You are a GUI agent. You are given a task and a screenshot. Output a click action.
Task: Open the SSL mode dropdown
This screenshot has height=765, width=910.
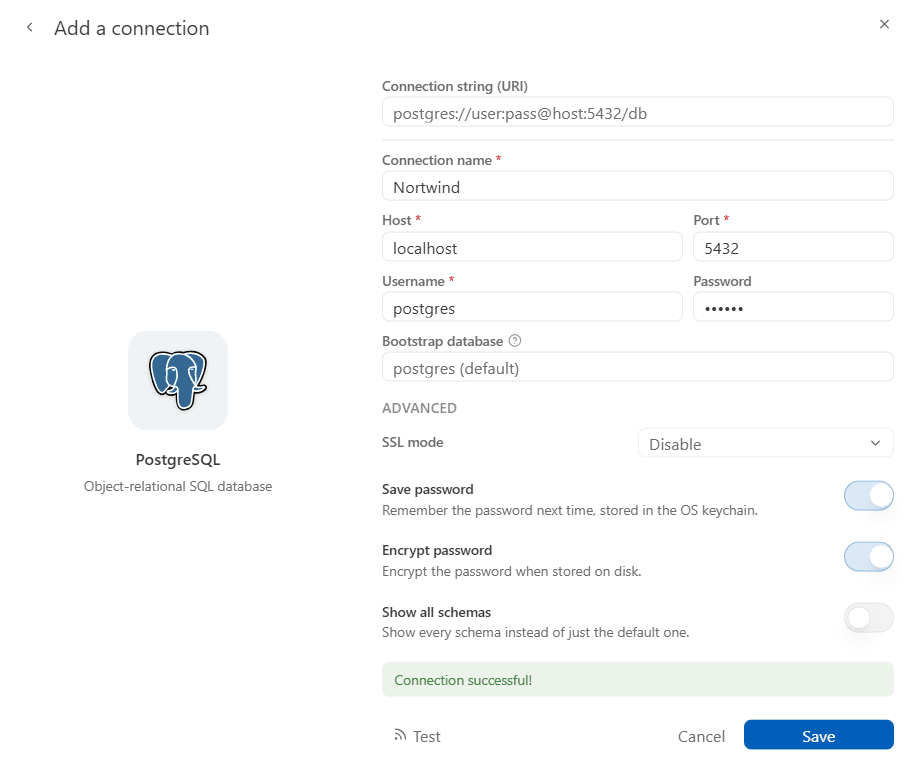coord(765,443)
